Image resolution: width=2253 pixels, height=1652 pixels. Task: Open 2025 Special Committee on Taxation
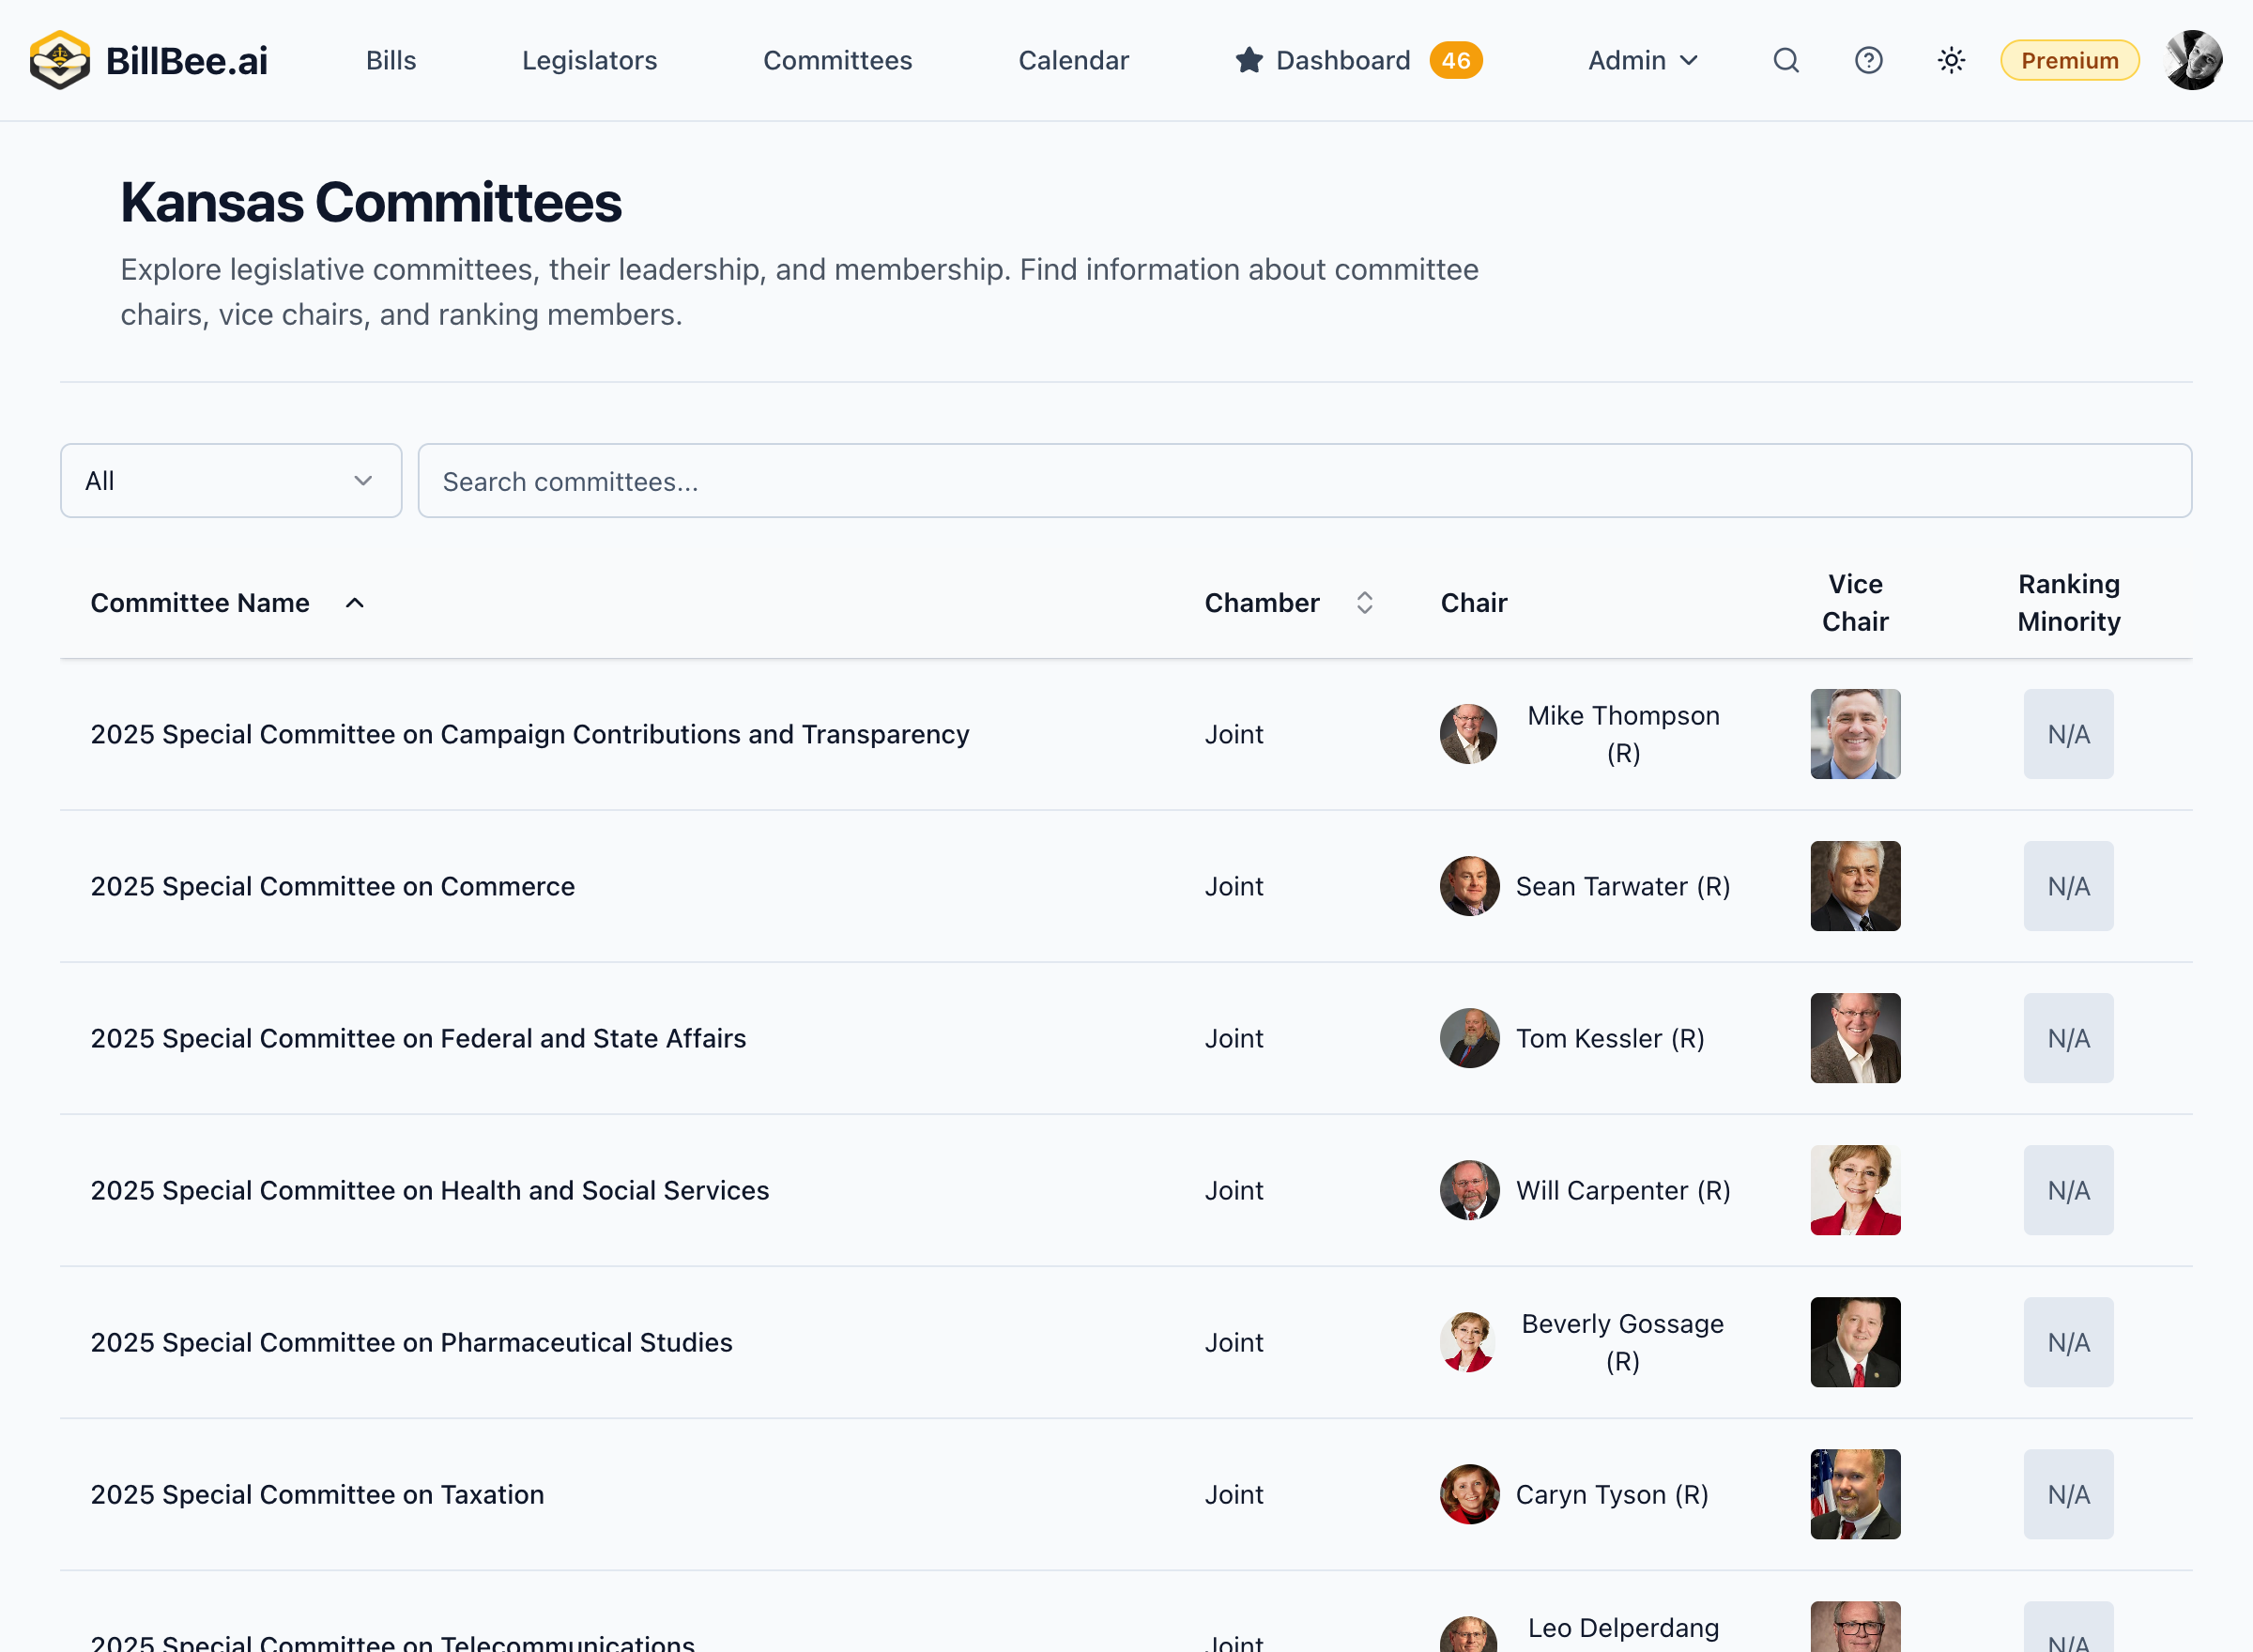click(317, 1494)
